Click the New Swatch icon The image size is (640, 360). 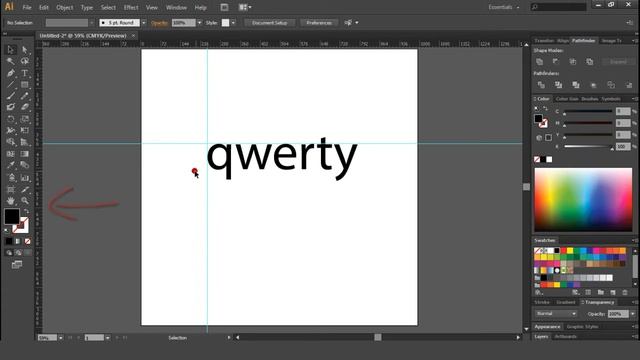tap(613, 292)
